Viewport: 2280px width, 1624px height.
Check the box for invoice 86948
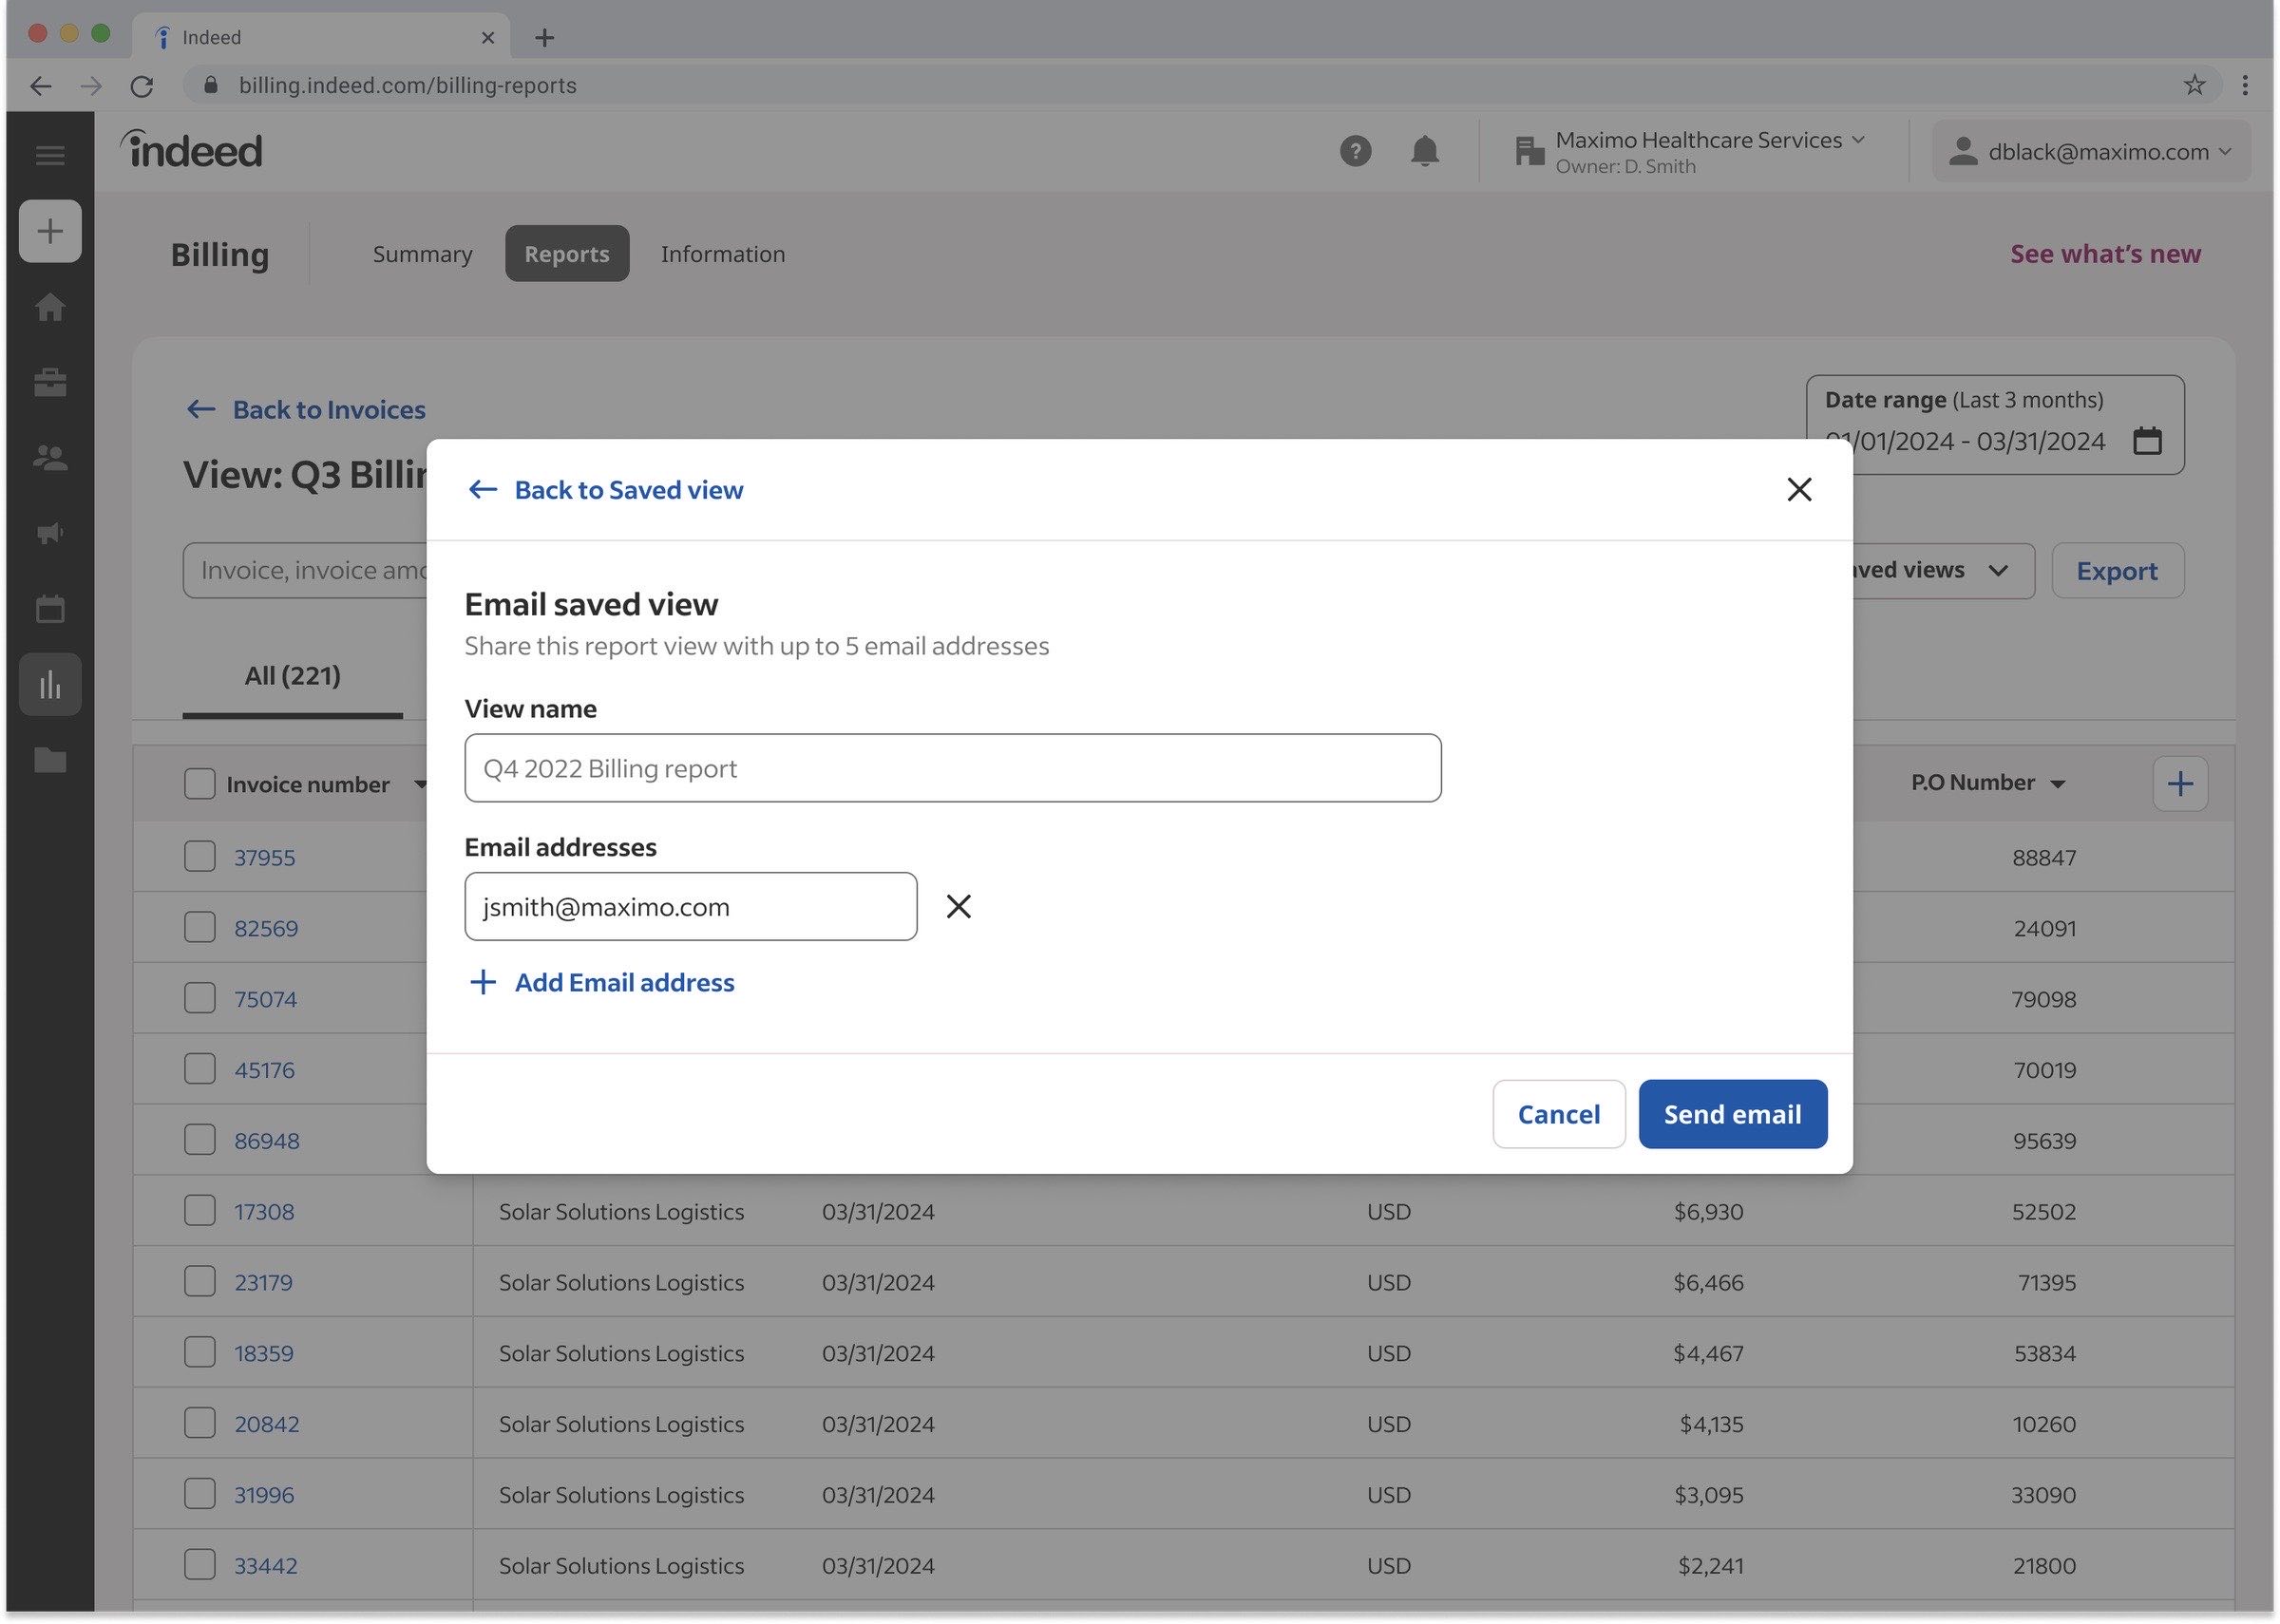pyautogui.click(x=200, y=1140)
